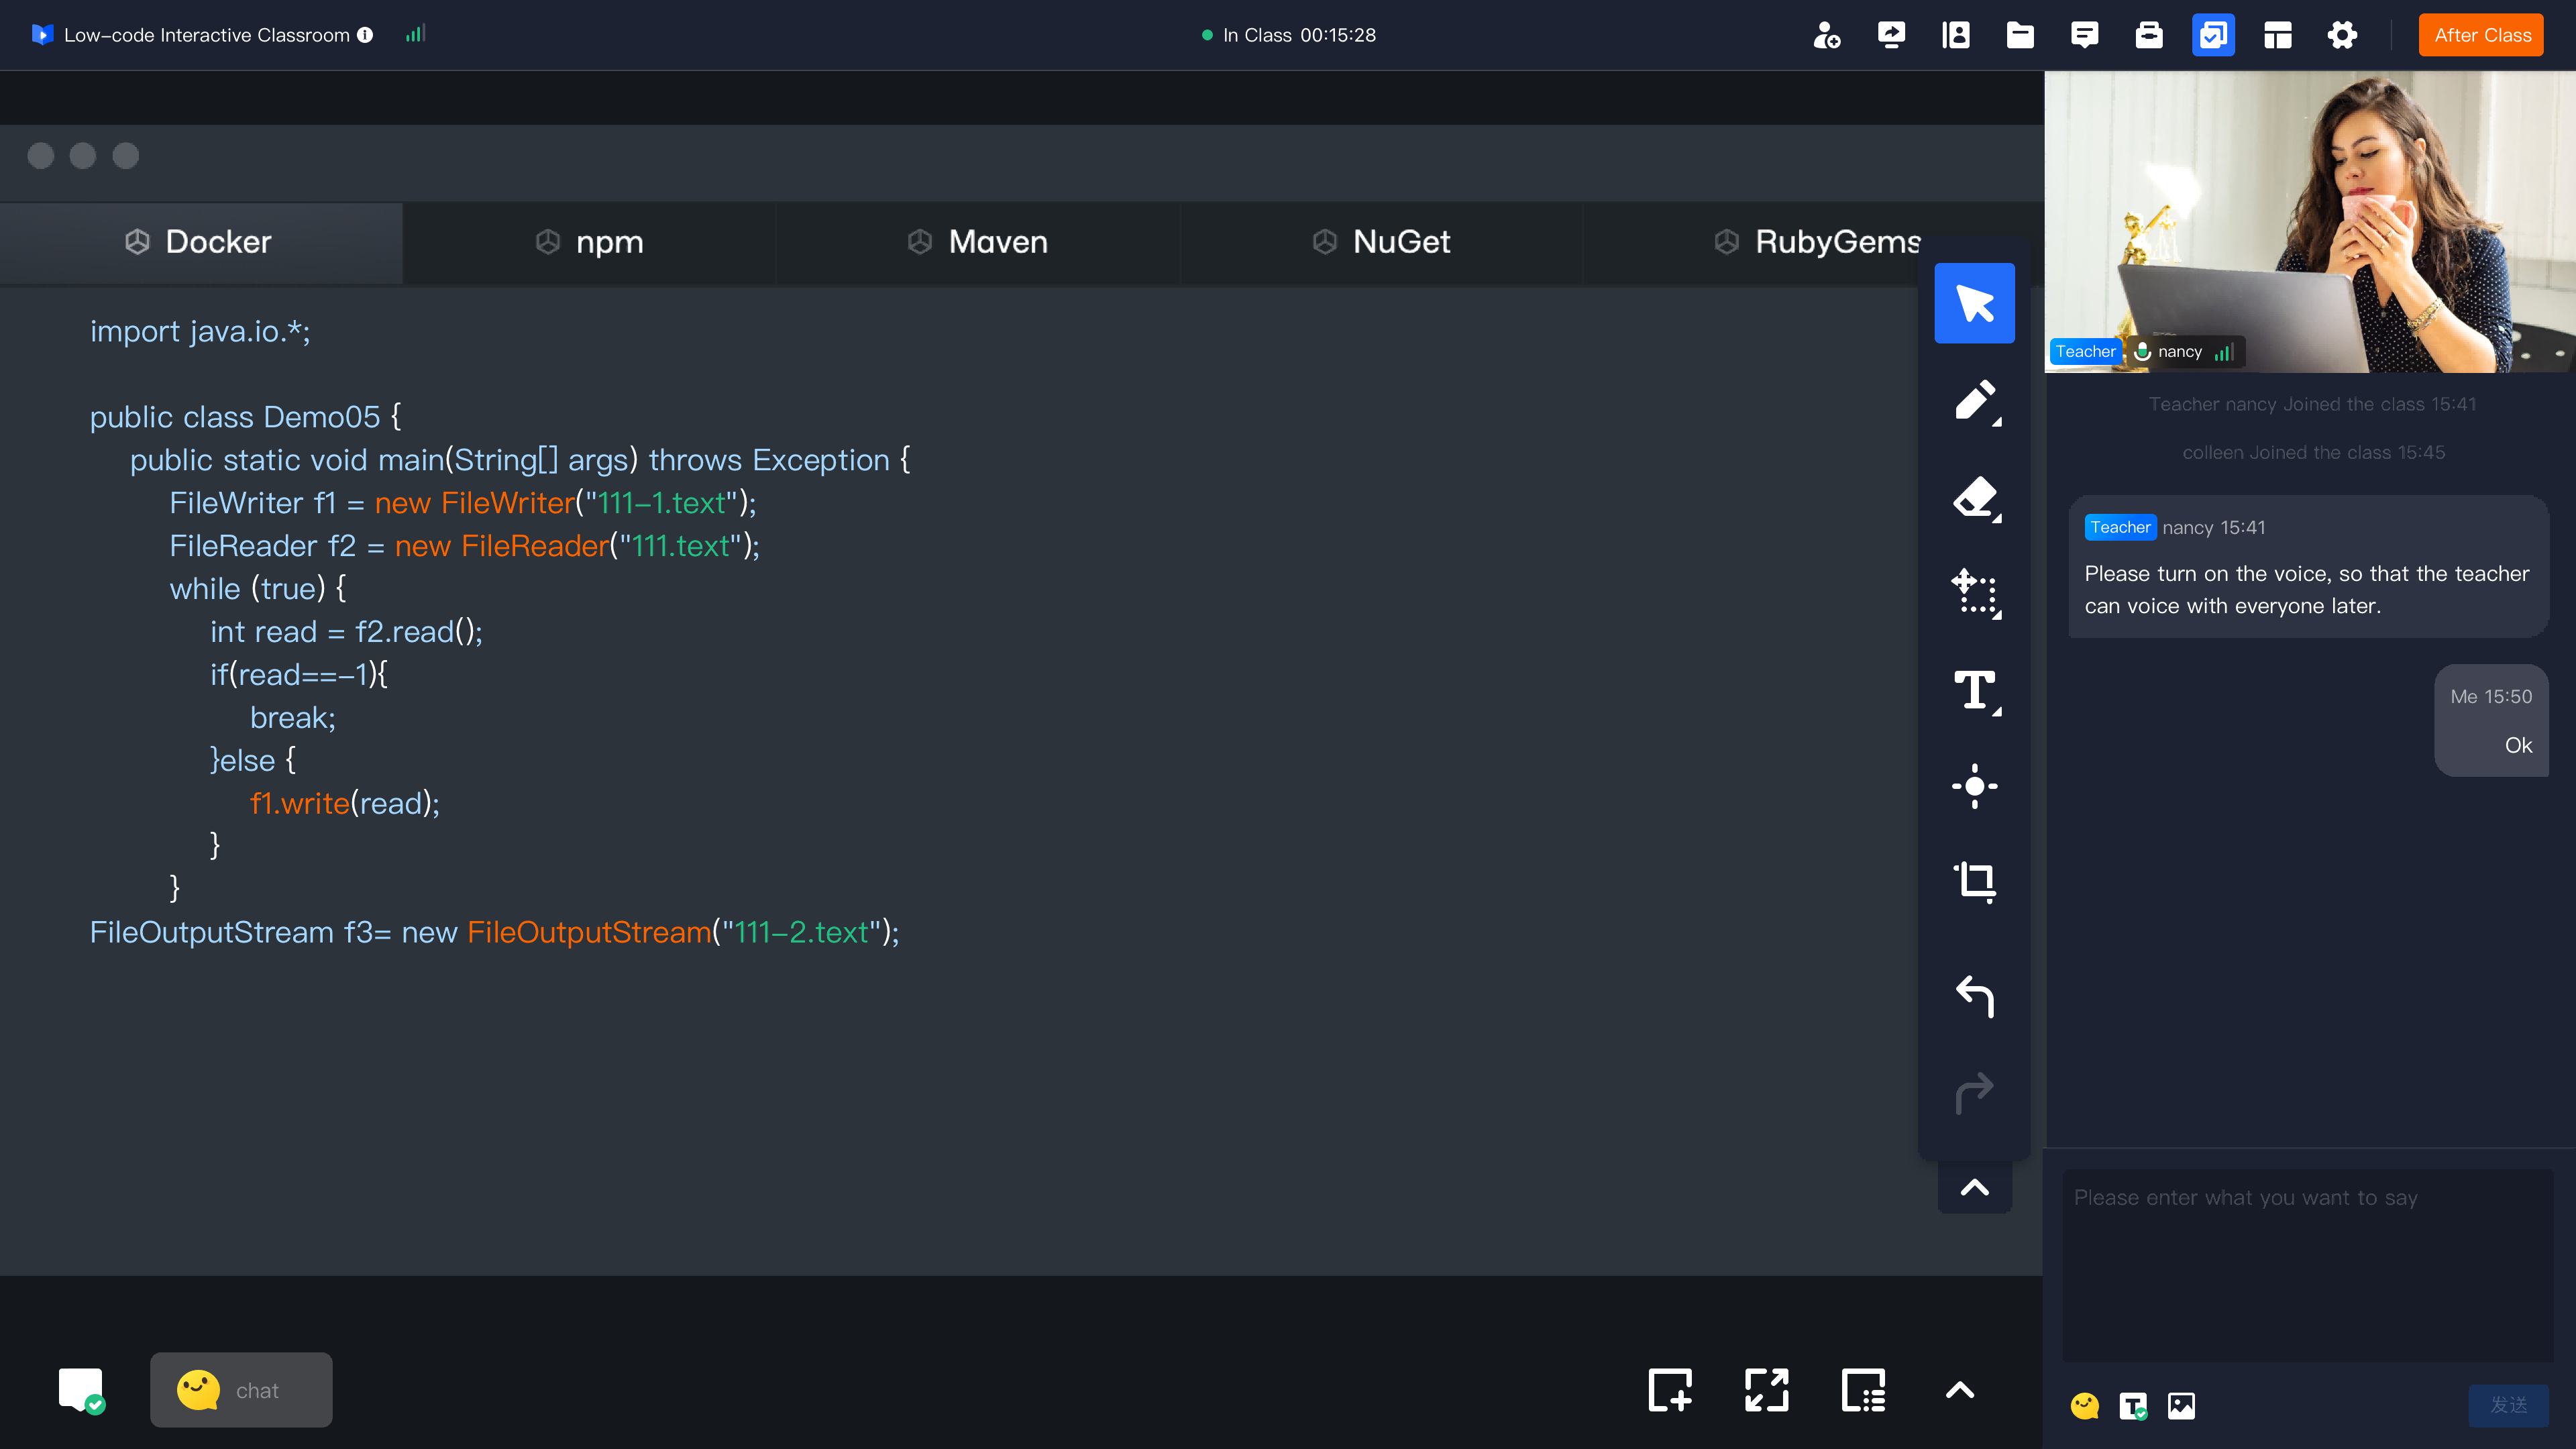Click the chat message input field
This screenshot has height=1449, width=2576.
click(x=2308, y=1264)
